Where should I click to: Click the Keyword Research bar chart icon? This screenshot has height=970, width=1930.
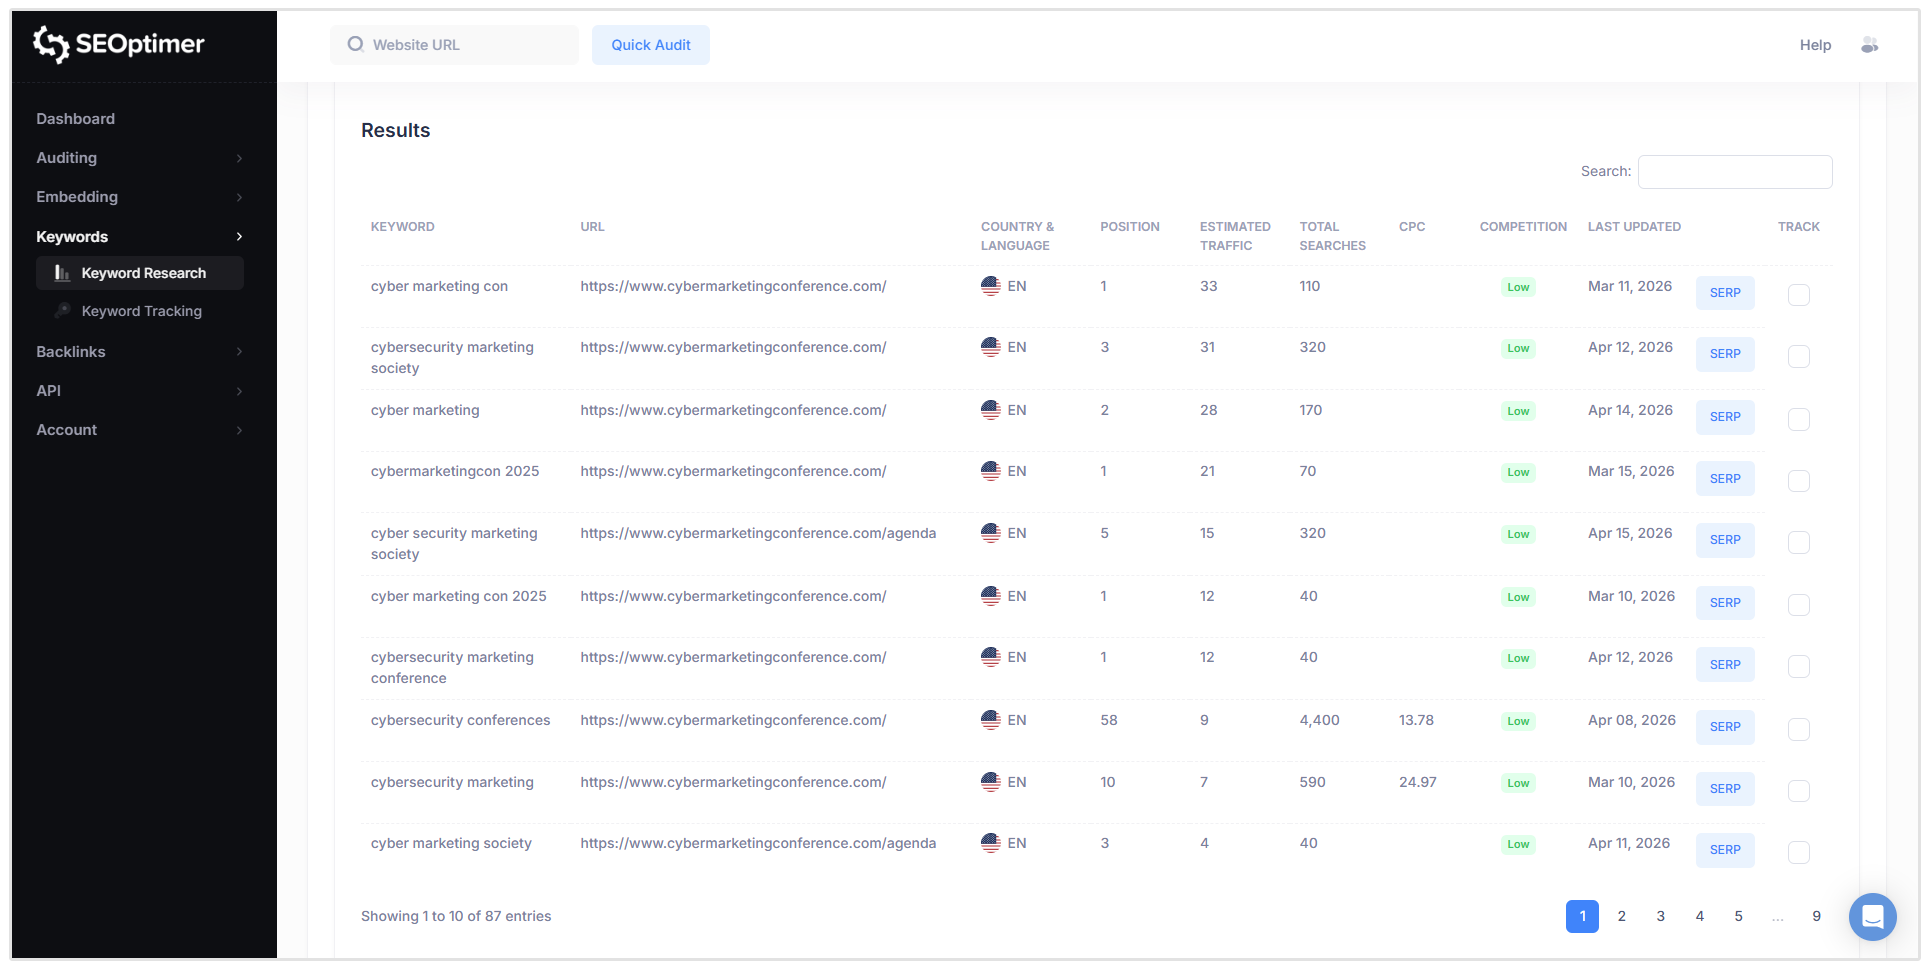[62, 273]
